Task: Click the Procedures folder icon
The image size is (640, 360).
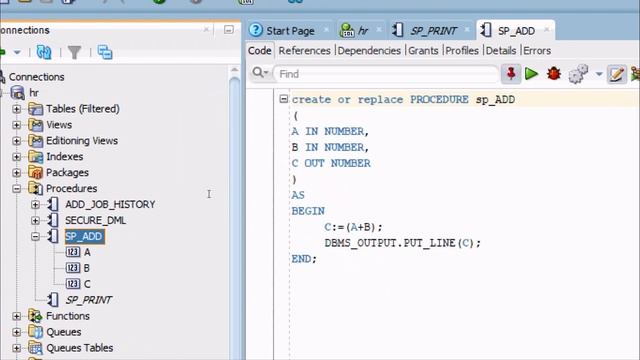Action: [x=36, y=189]
